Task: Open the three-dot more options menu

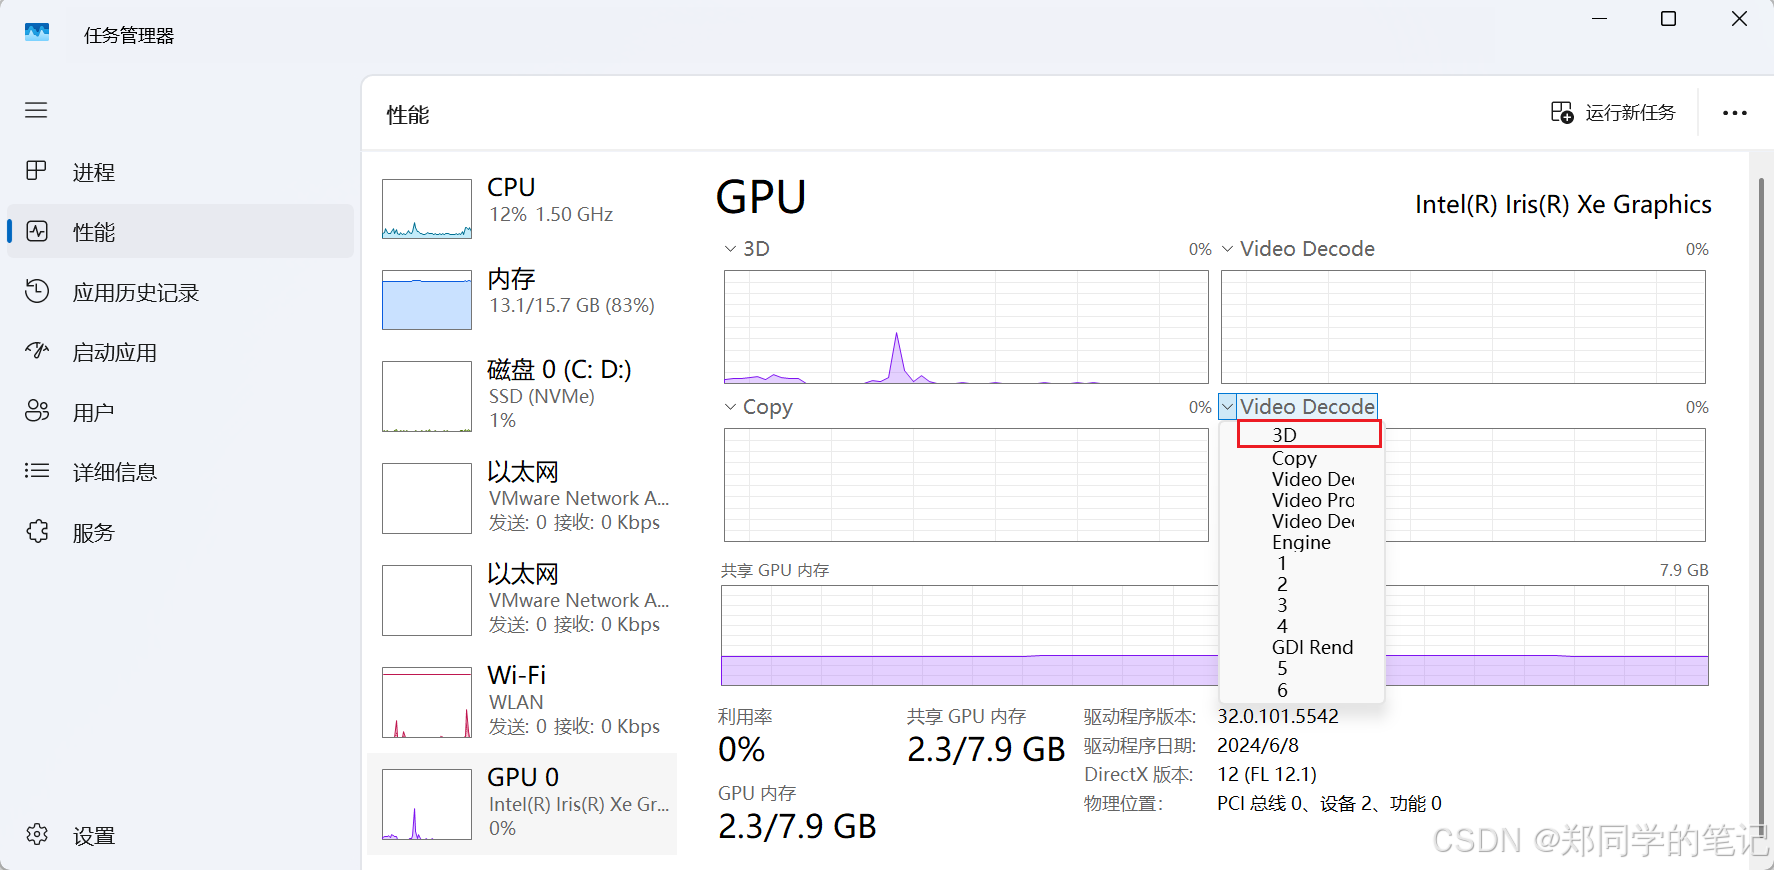Action: [x=1735, y=113]
